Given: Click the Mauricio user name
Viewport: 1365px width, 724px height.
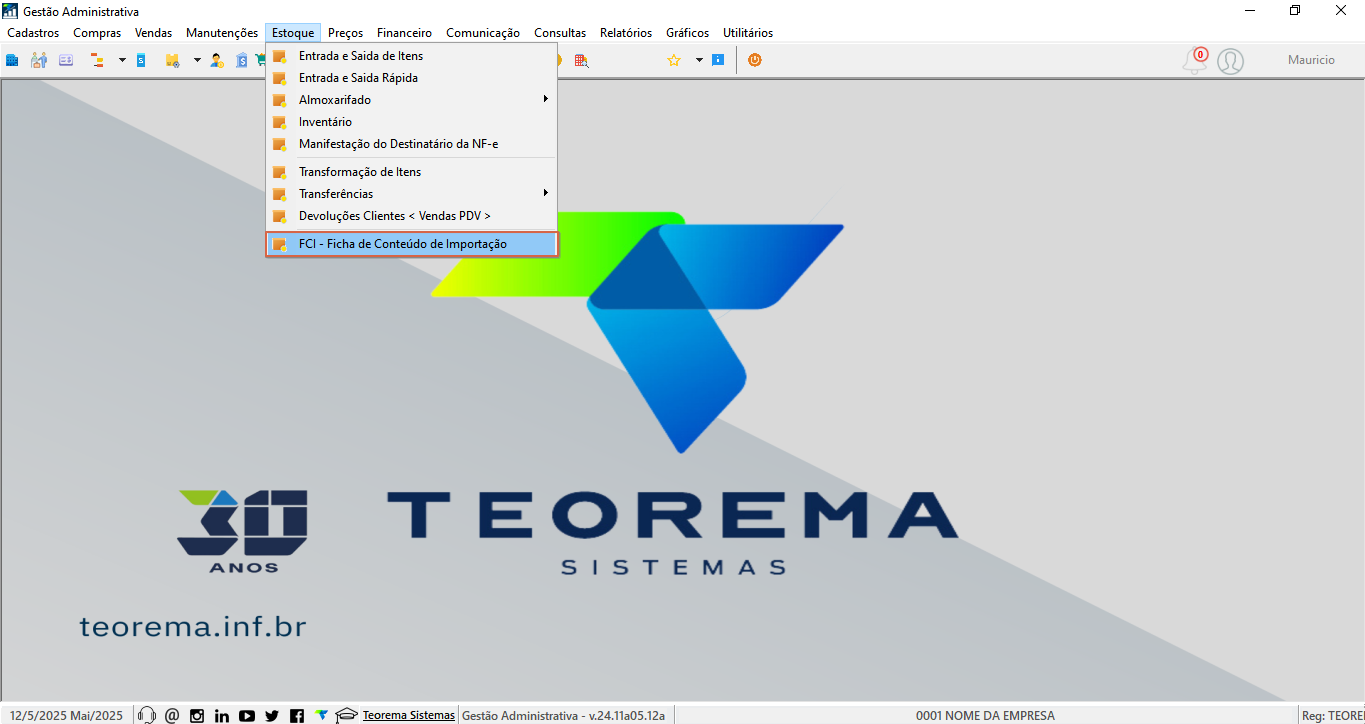Looking at the screenshot, I should click(x=1311, y=60).
